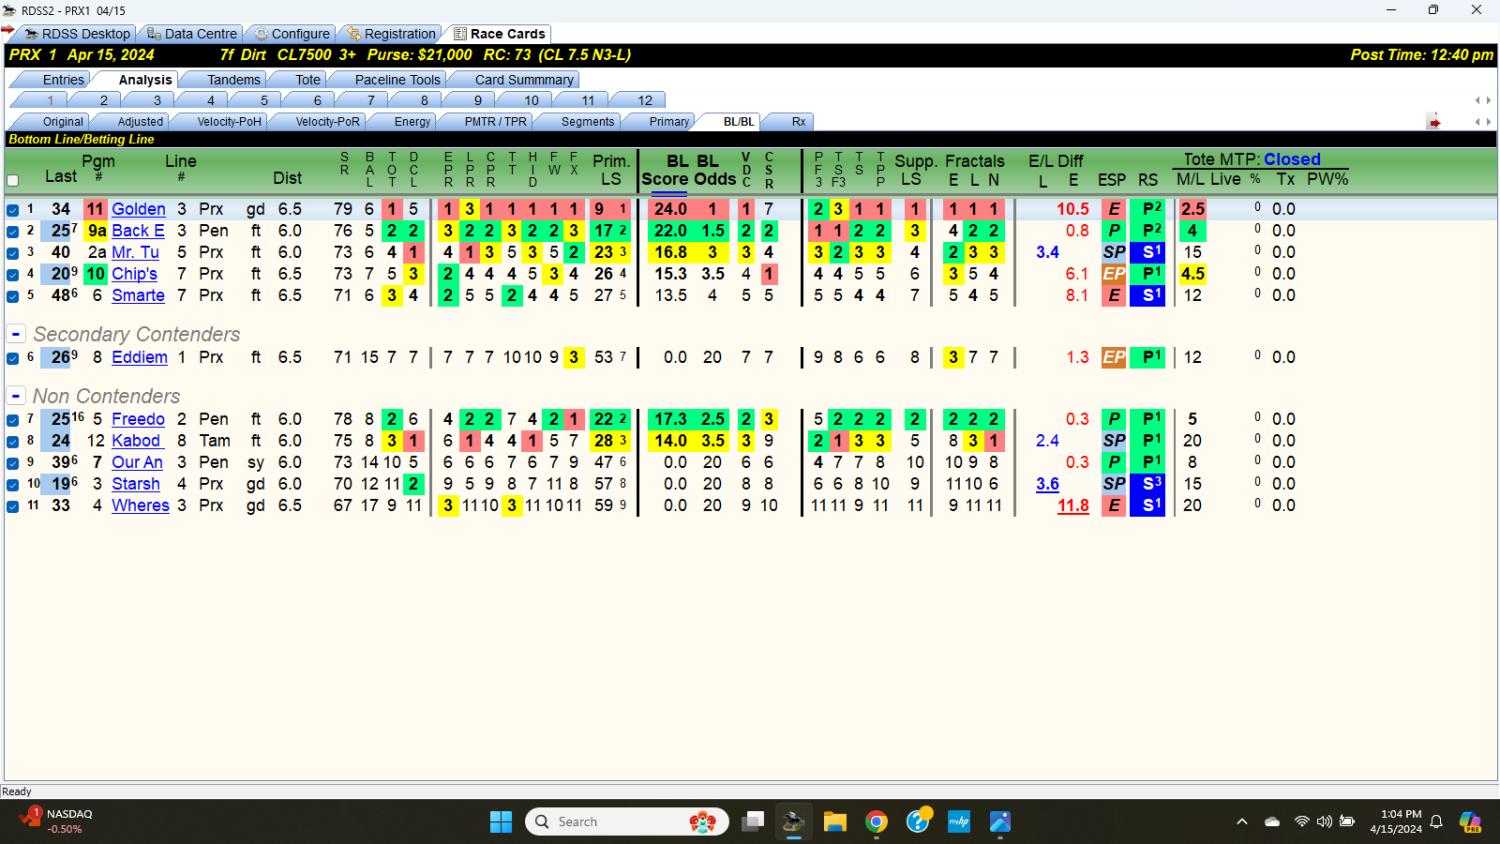1500x844 pixels.
Task: Uncheck the checkbox for row 11 Wheres
Action: (13, 506)
